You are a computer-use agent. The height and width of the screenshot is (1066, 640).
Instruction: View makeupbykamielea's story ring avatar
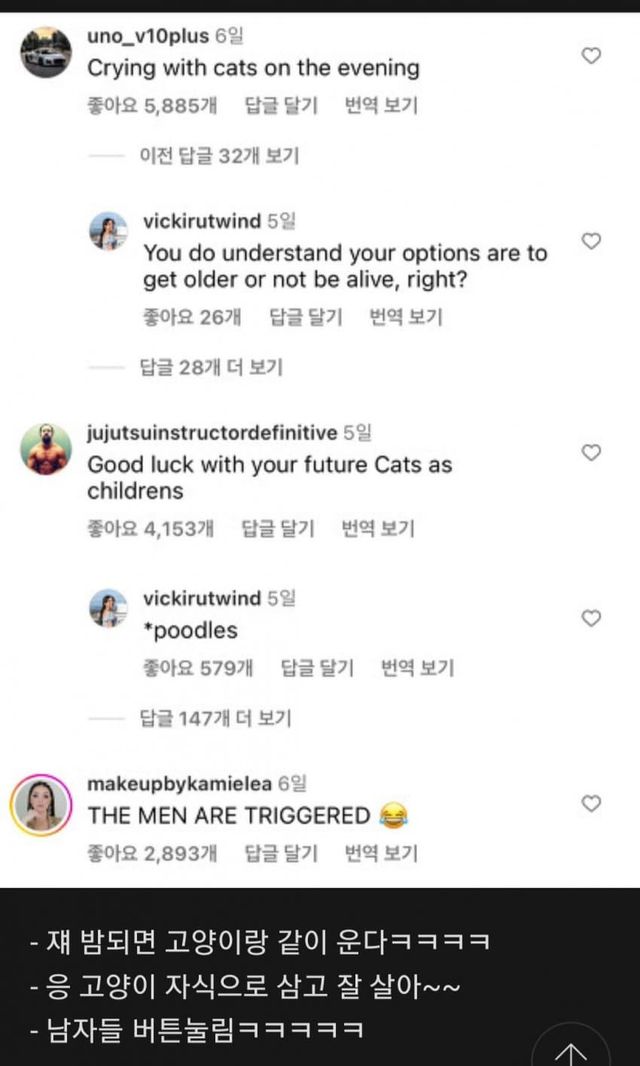41,803
